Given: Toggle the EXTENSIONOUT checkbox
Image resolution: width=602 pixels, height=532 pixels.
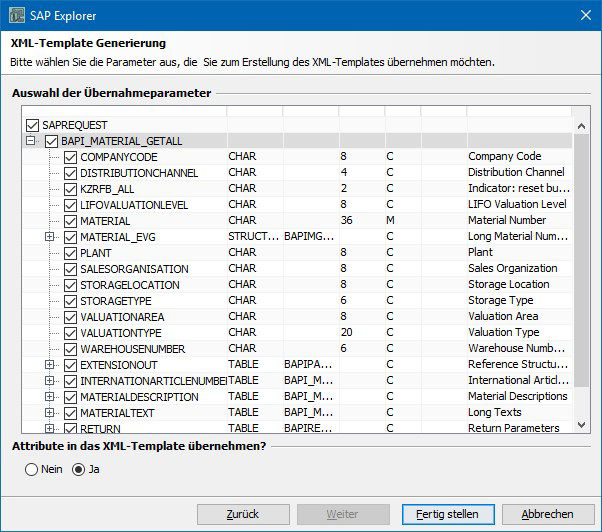Looking at the screenshot, I should pyautogui.click(x=70, y=365).
